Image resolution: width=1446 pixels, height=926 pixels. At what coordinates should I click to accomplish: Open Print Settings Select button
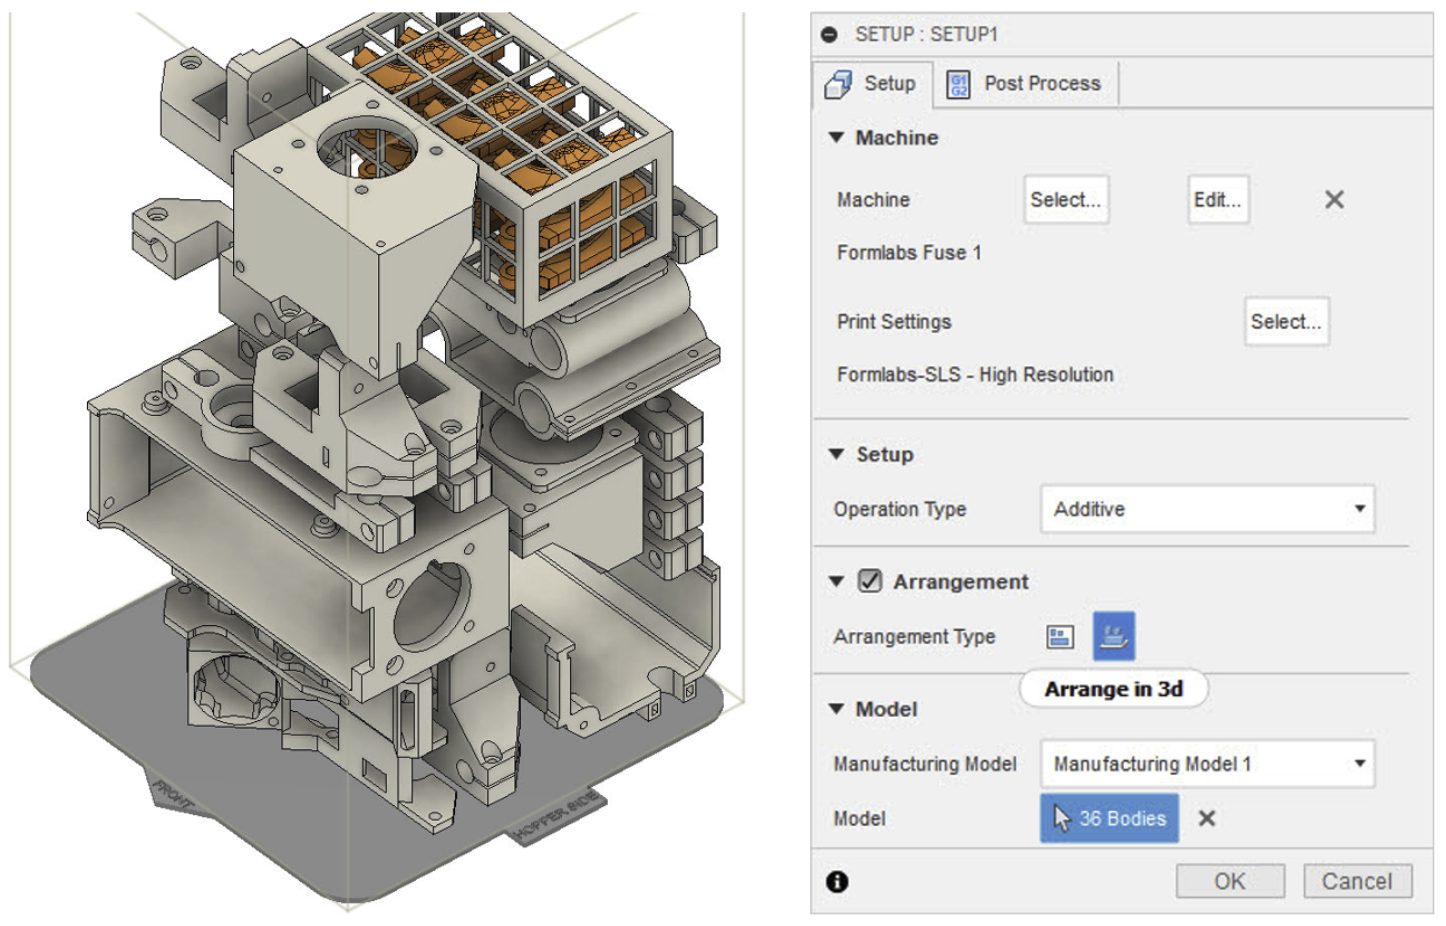(x=1285, y=322)
